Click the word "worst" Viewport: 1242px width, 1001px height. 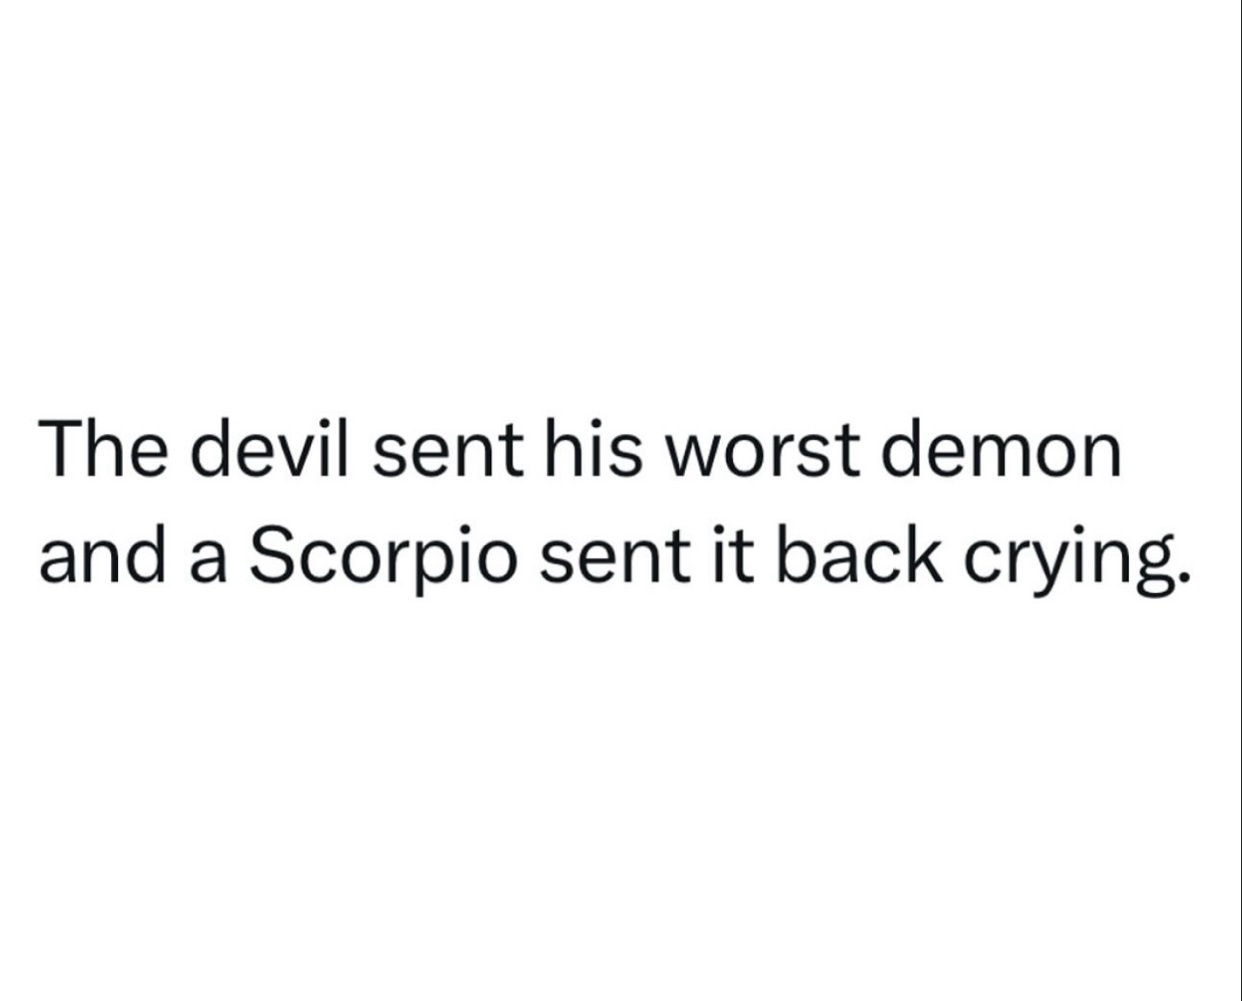pos(761,453)
